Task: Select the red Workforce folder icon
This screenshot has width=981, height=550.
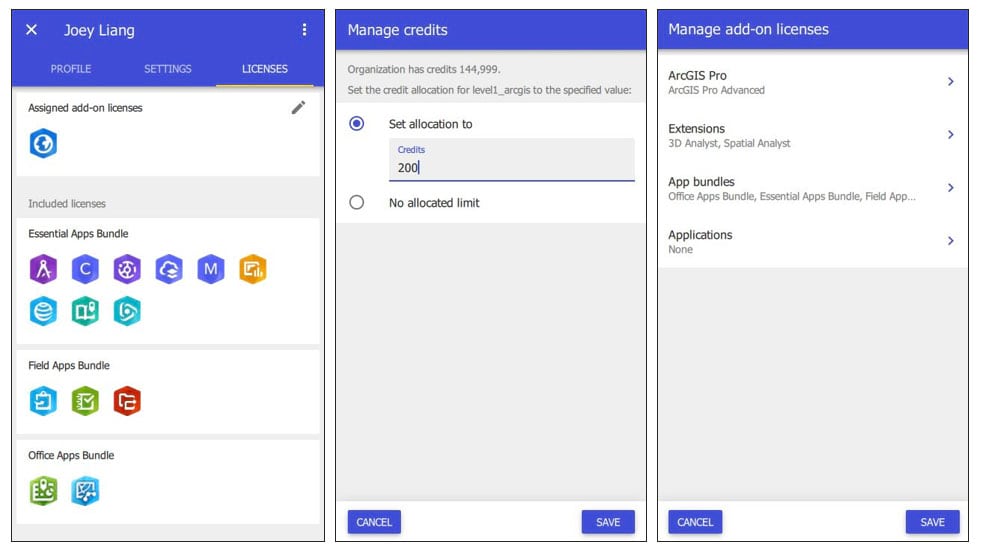Action: [x=127, y=401]
